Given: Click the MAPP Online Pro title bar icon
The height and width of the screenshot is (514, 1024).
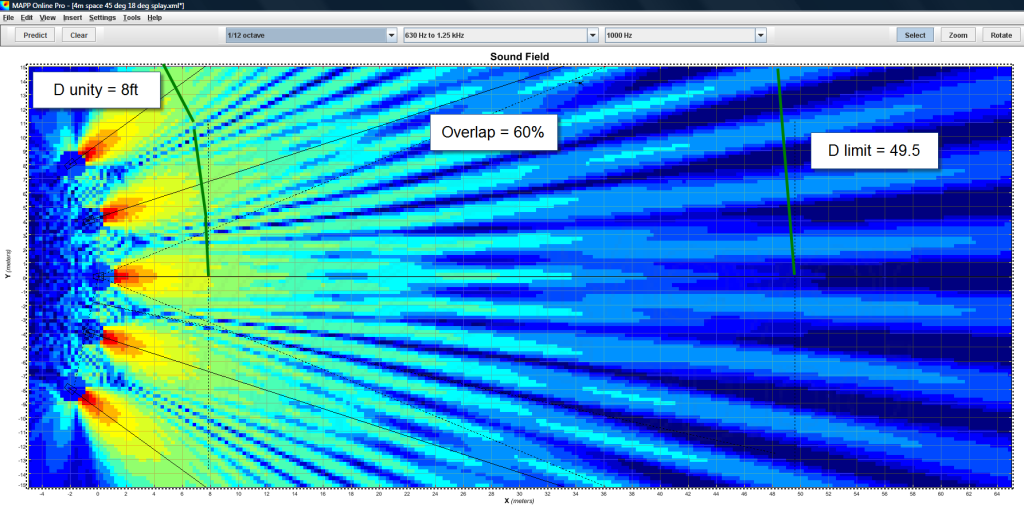Looking at the screenshot, I should click(x=6, y=5).
